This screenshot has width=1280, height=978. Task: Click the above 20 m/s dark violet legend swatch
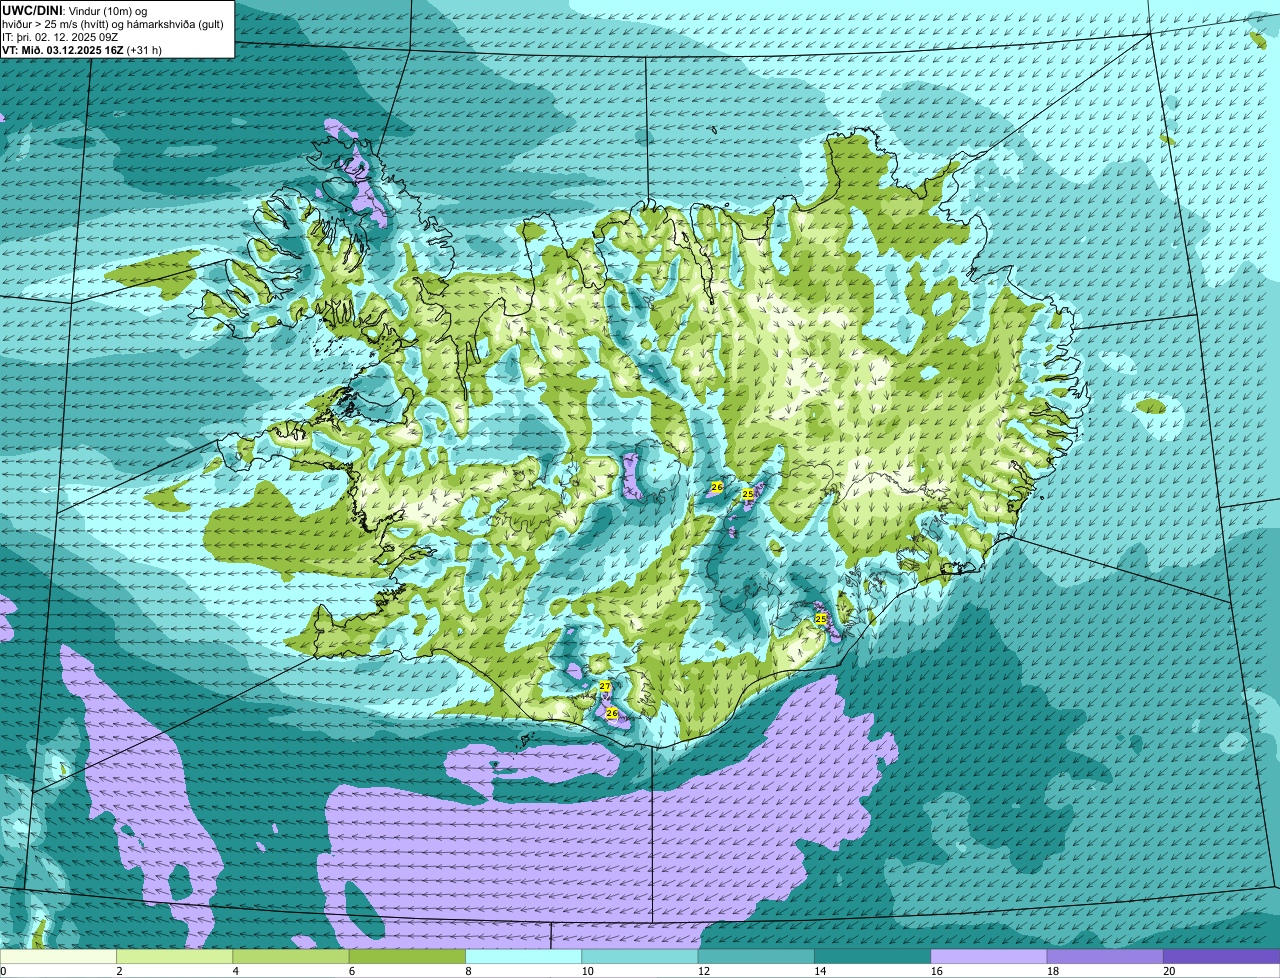point(1221,956)
